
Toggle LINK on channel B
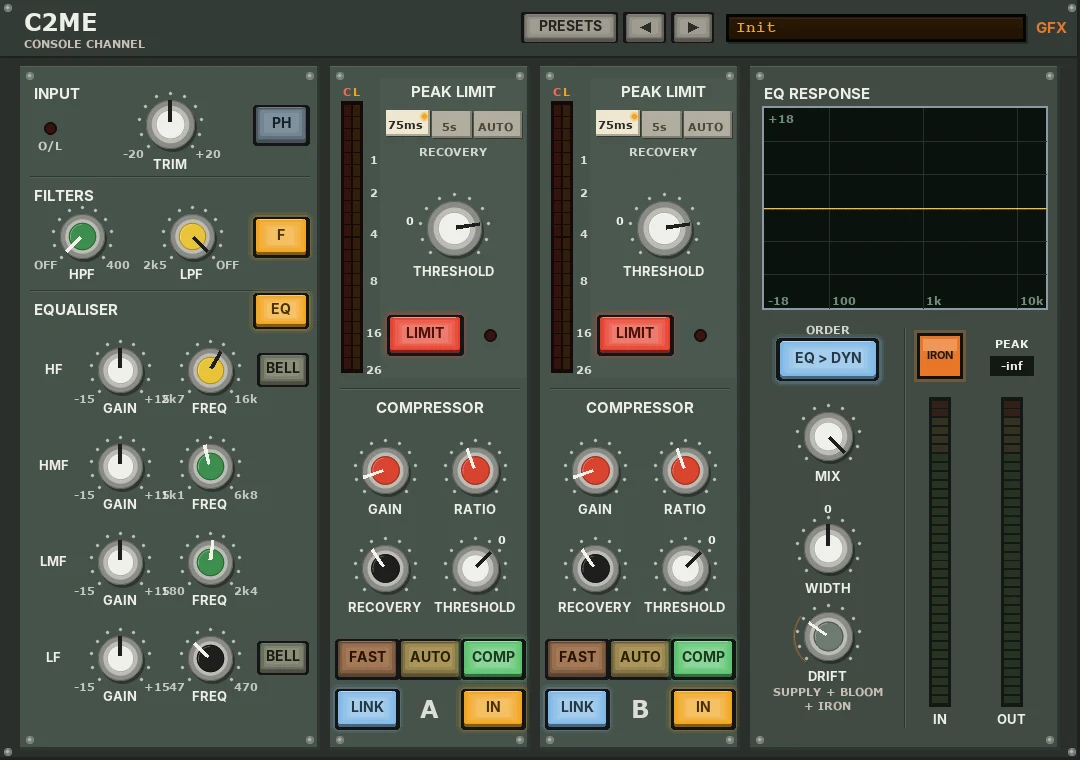tap(577, 708)
